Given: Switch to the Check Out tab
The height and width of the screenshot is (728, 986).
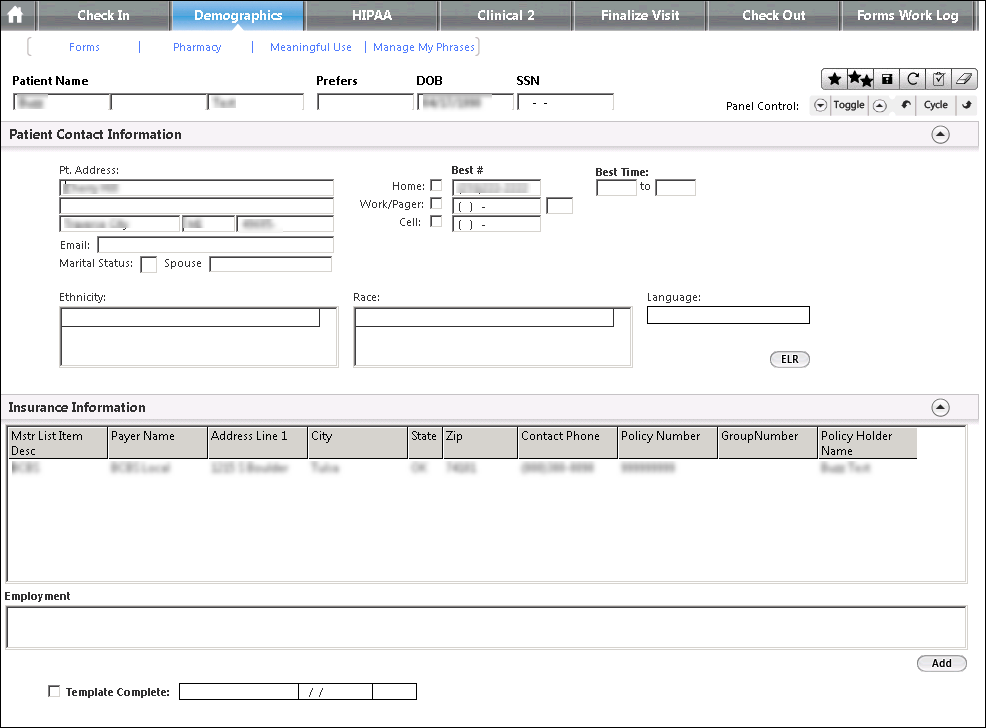Looking at the screenshot, I should (x=773, y=15).
